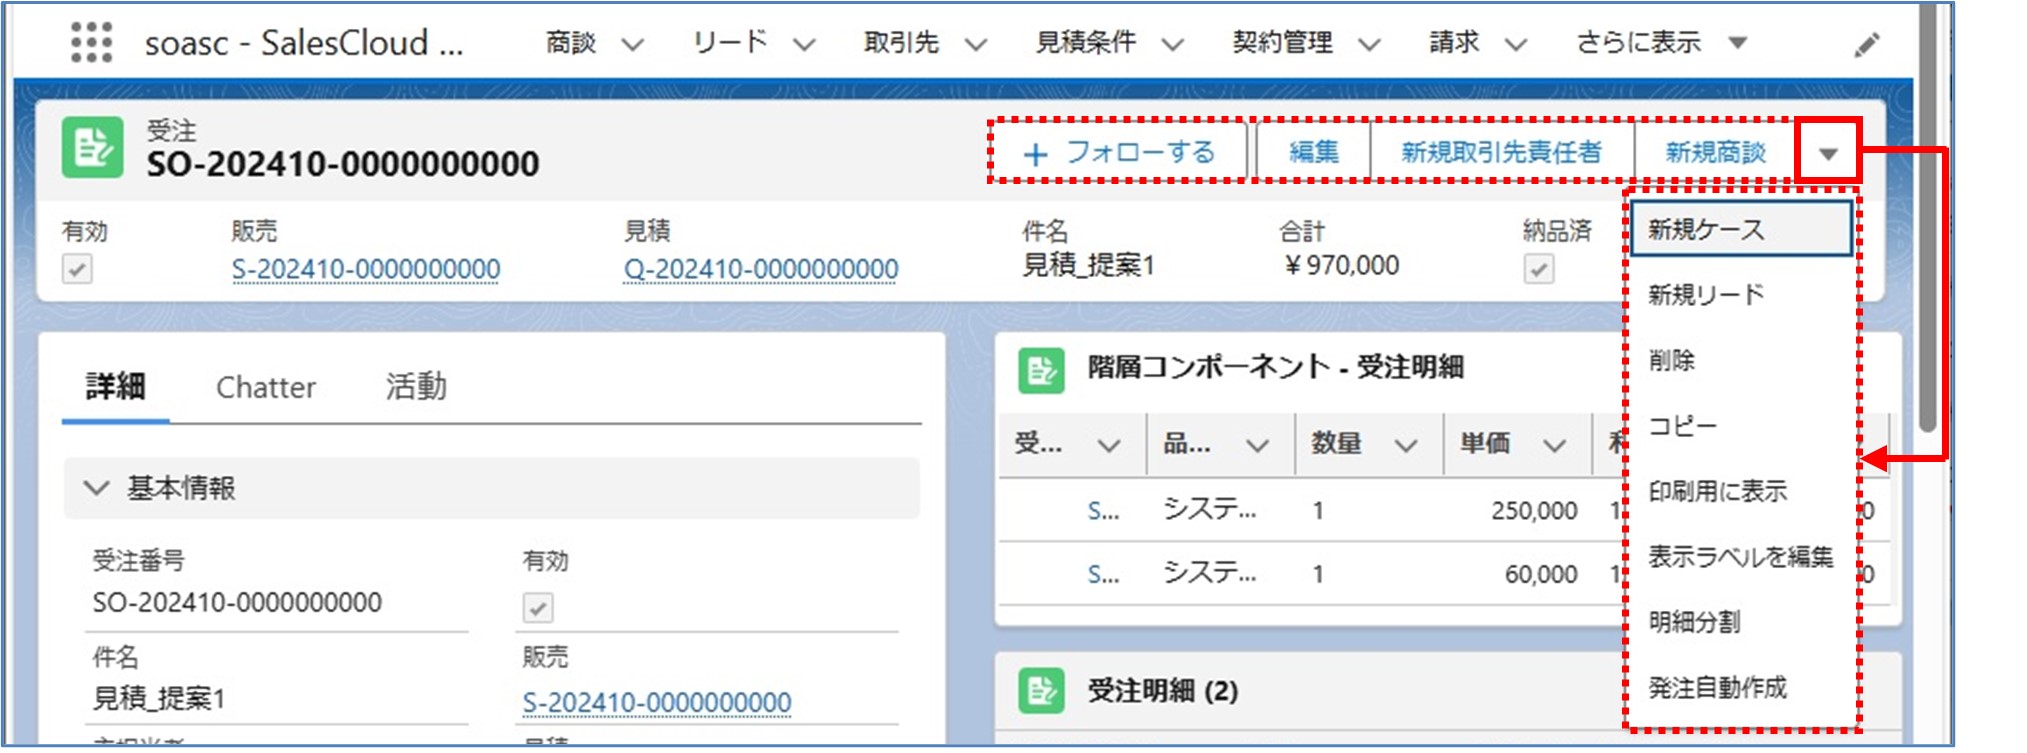Open the リード tab dropdown chevron

[x=804, y=44]
